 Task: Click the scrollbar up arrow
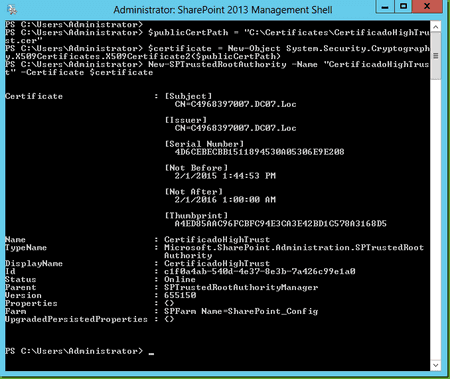435,27
